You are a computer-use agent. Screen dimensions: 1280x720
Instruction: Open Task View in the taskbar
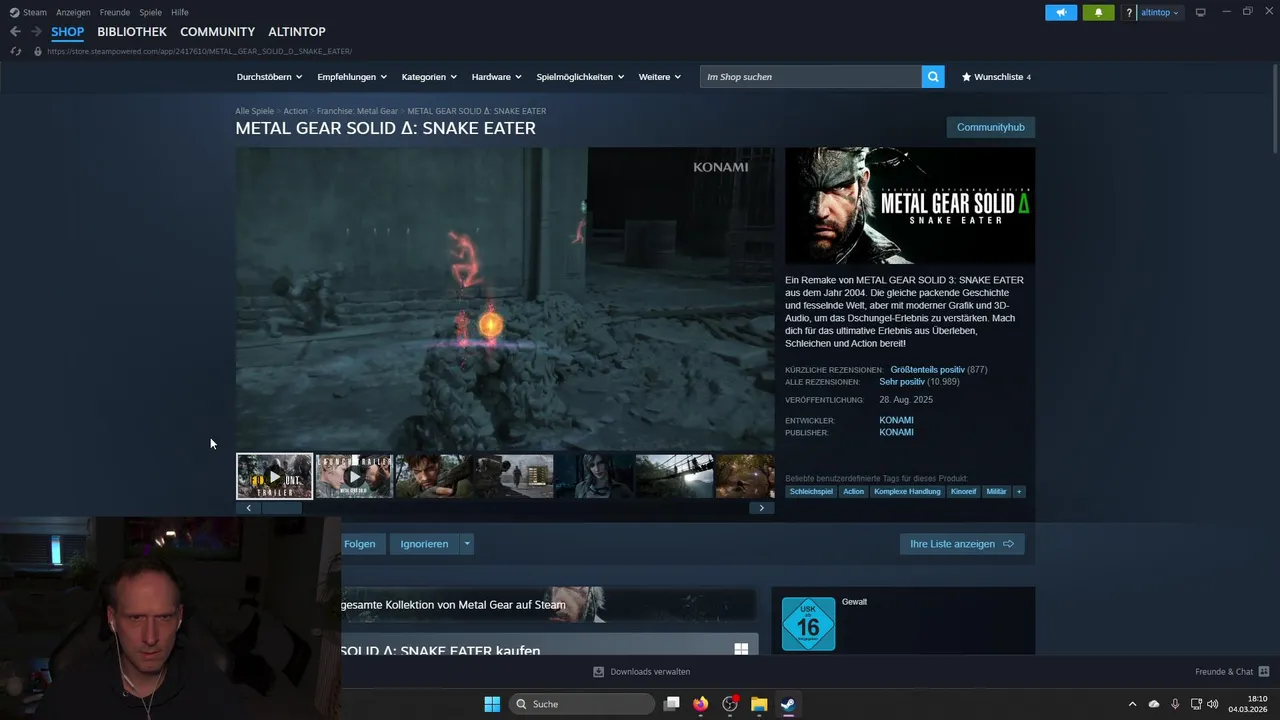coord(672,704)
